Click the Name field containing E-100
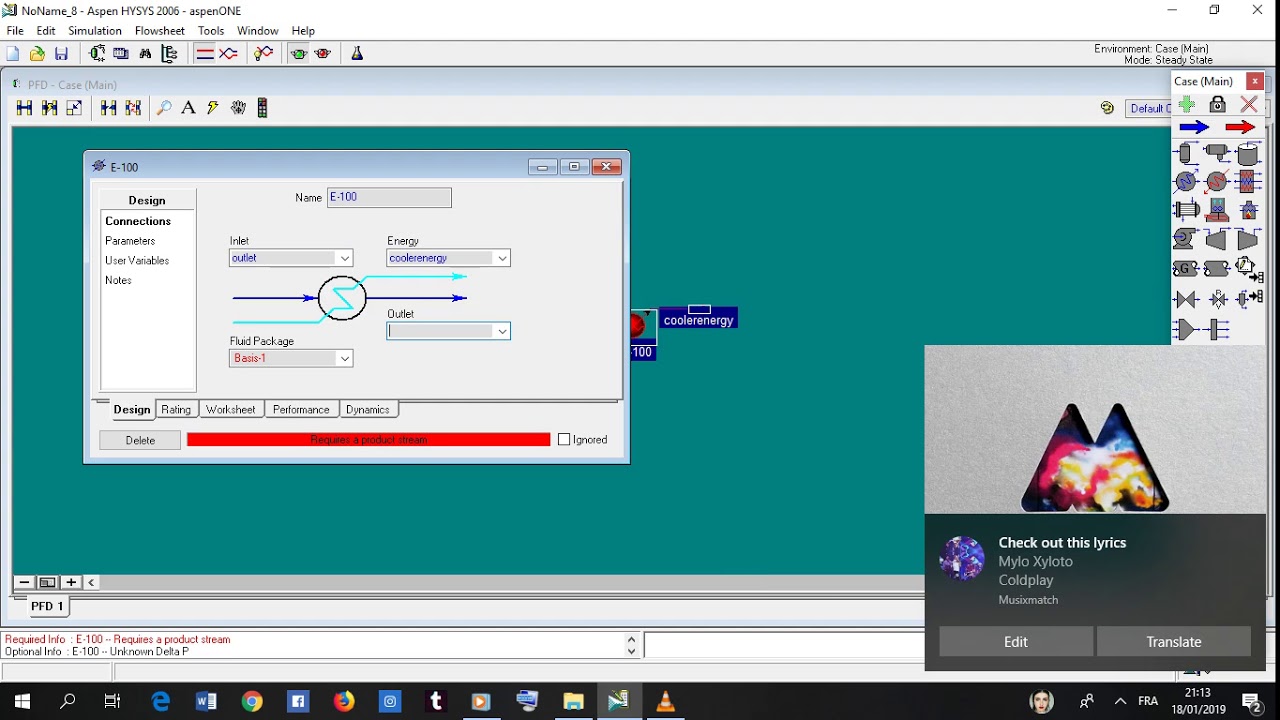The image size is (1280, 720). (x=389, y=197)
